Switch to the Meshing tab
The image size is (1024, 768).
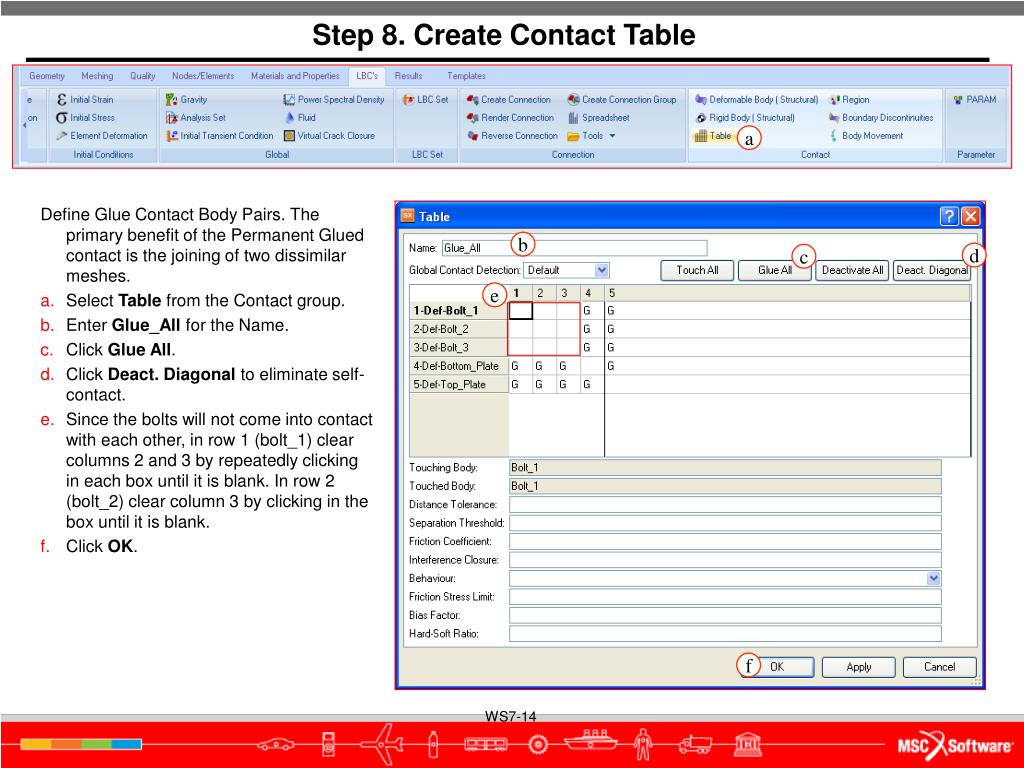[97, 76]
